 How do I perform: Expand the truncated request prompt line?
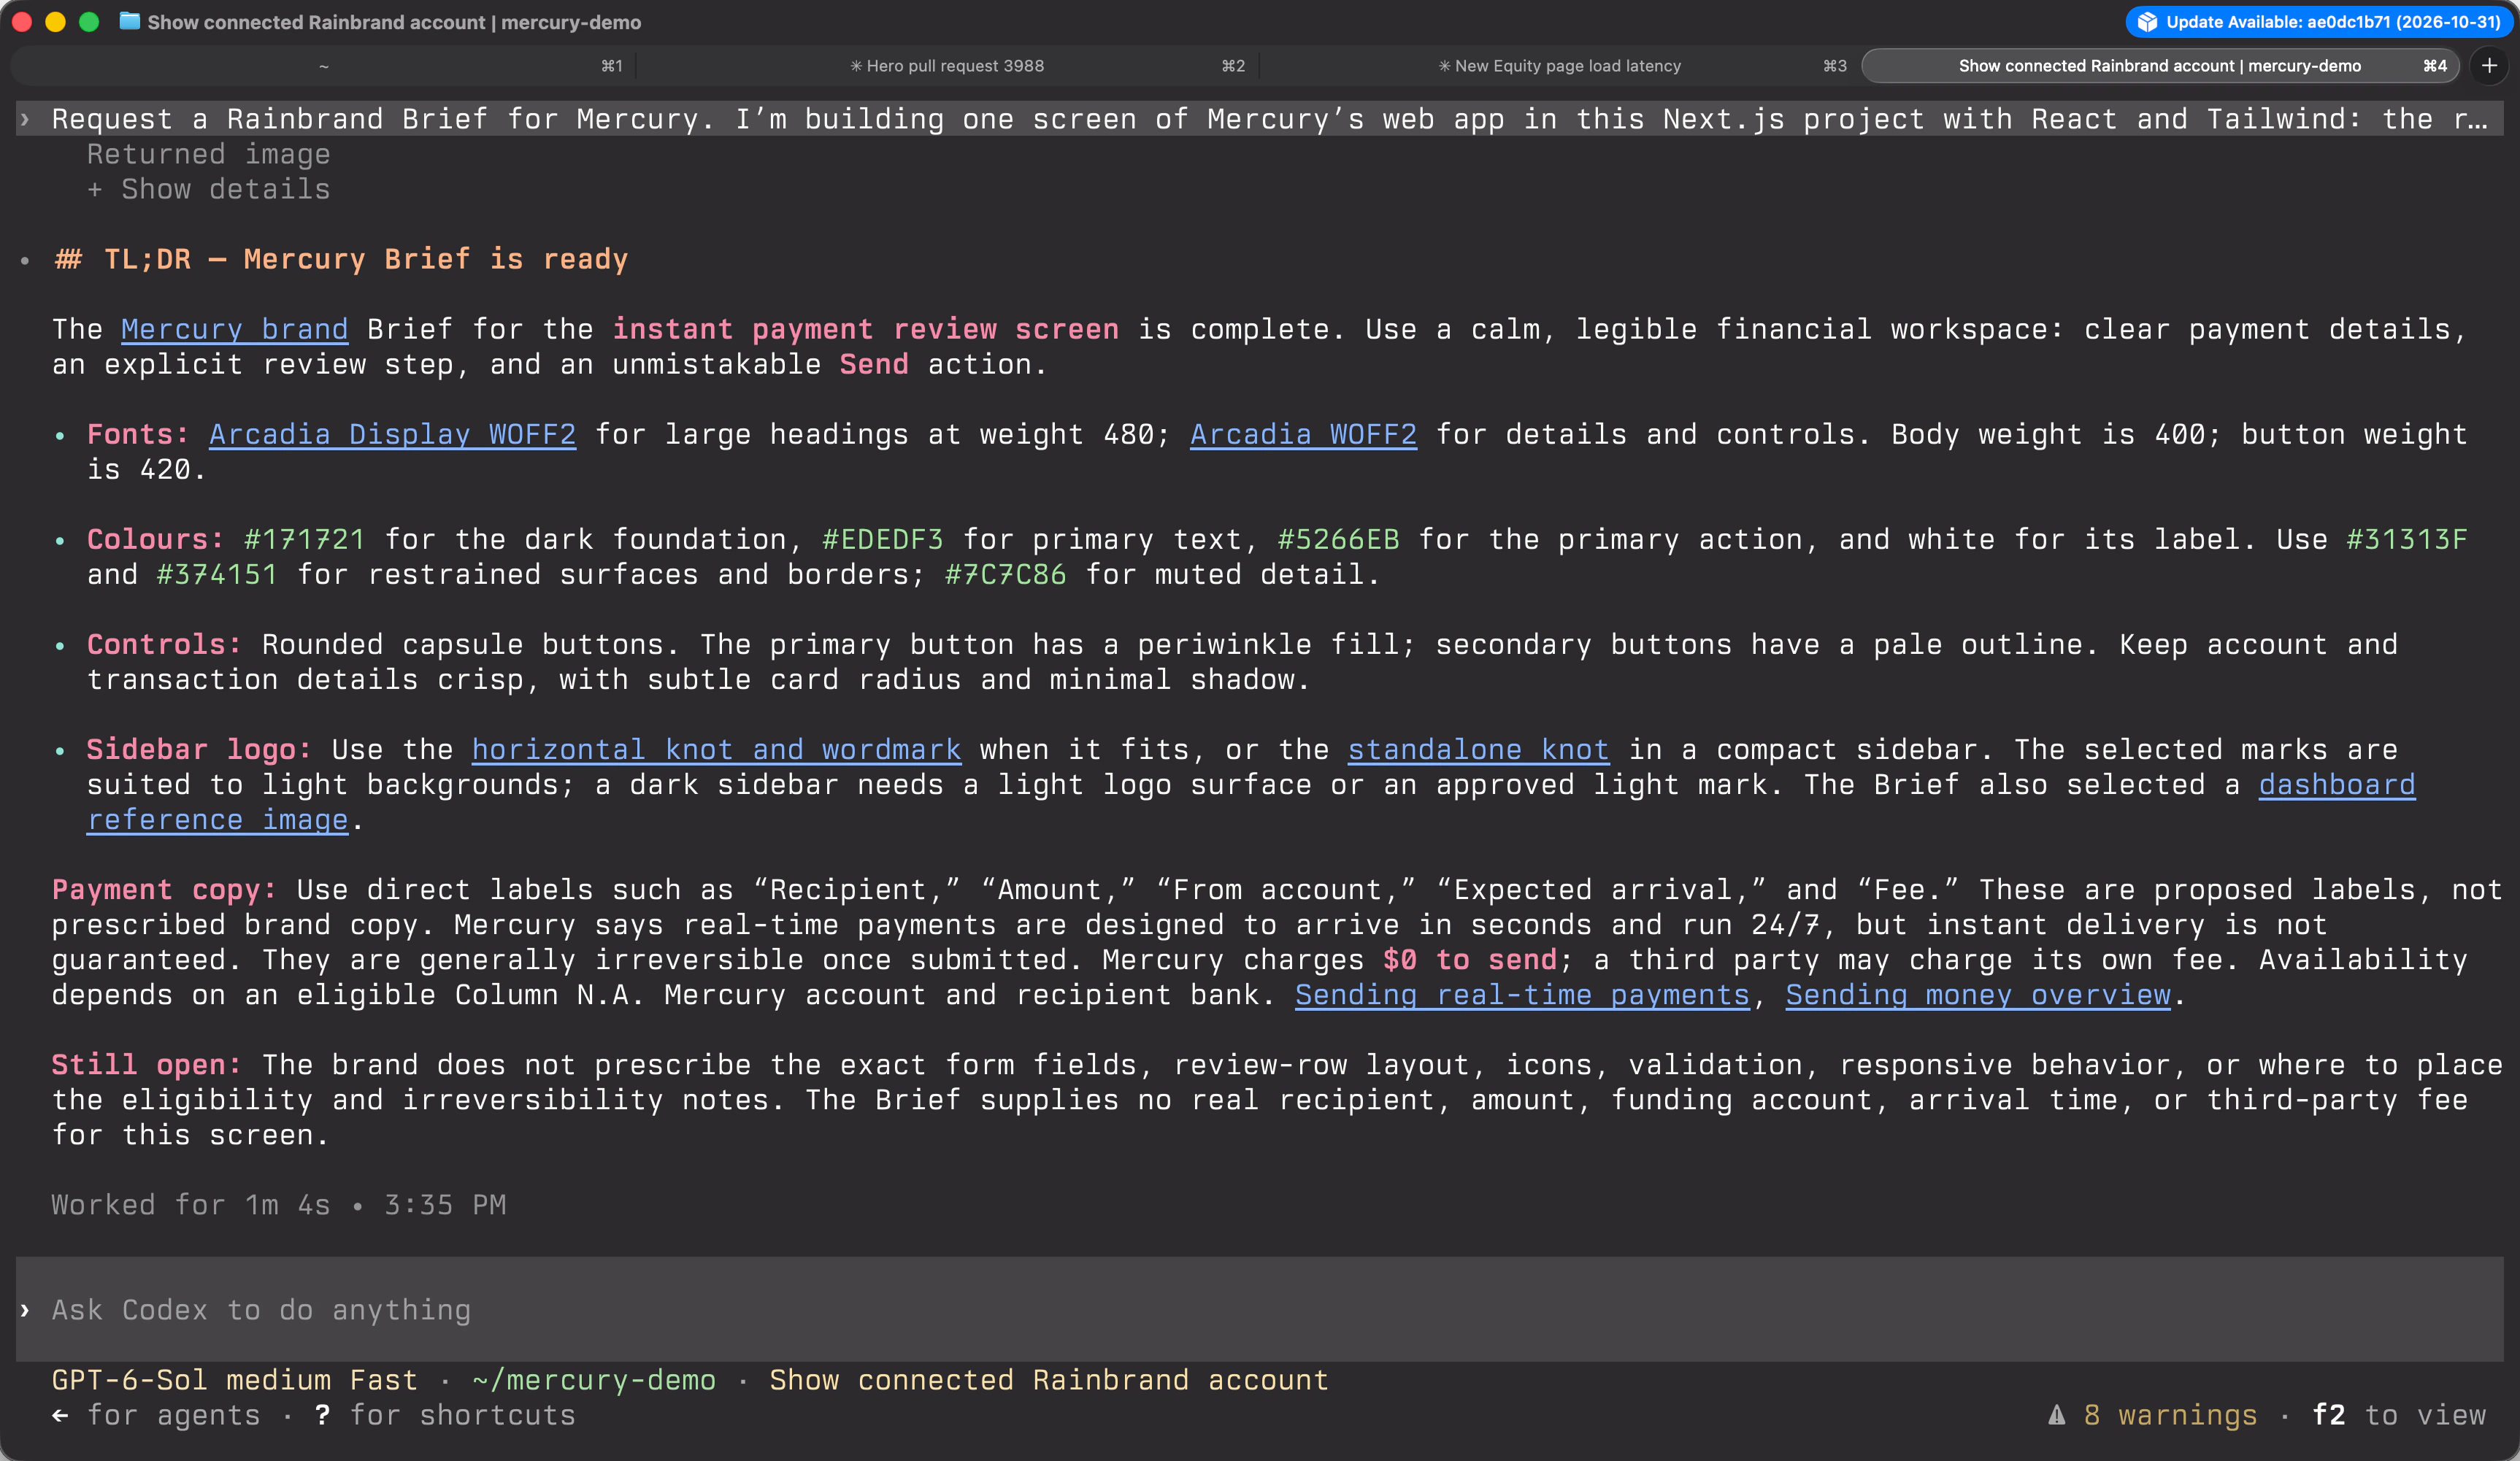click(x=1260, y=119)
